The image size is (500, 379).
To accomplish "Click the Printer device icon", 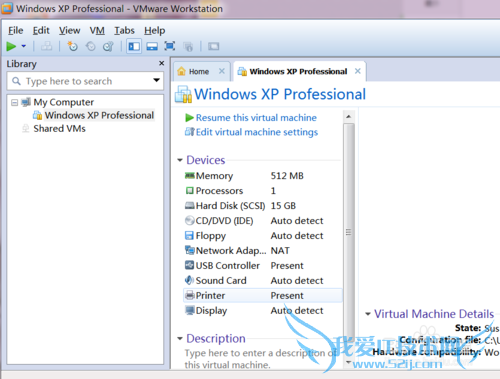I will pyautogui.click(x=190, y=295).
